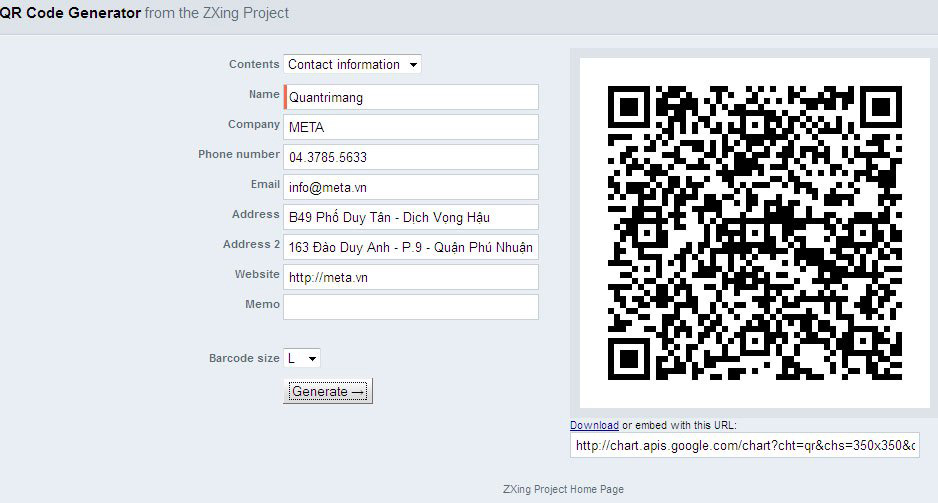938x503 pixels.
Task: Click the Address 2 field starting with 163
Action: point(411,247)
